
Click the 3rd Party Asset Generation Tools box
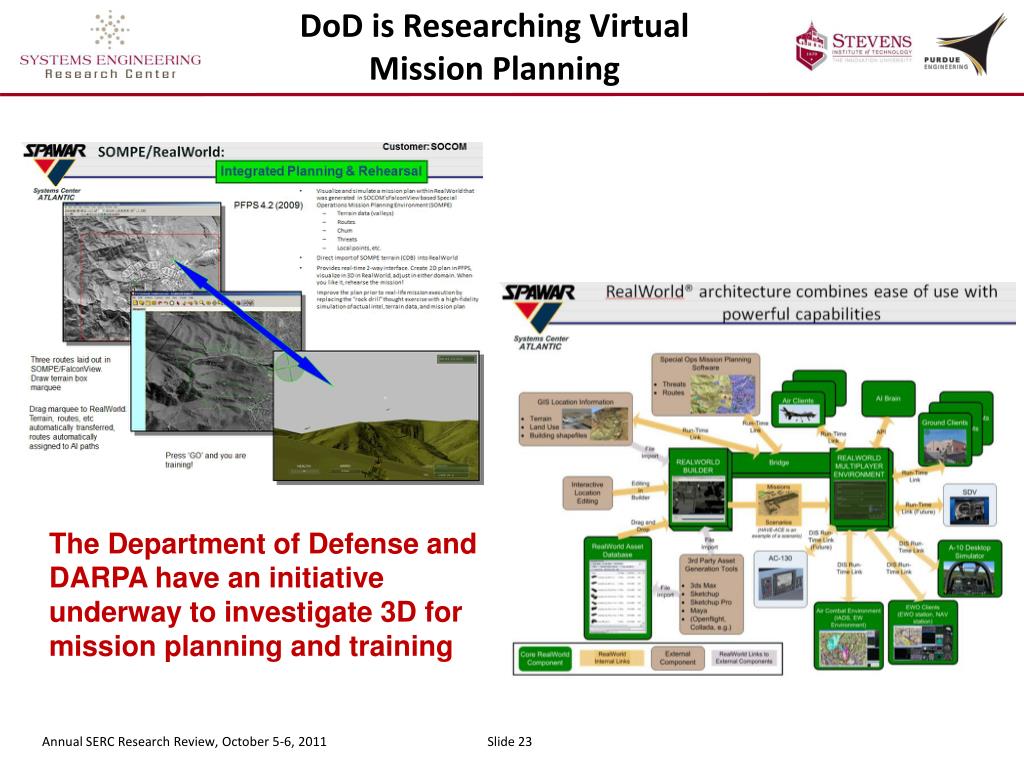tap(711, 594)
